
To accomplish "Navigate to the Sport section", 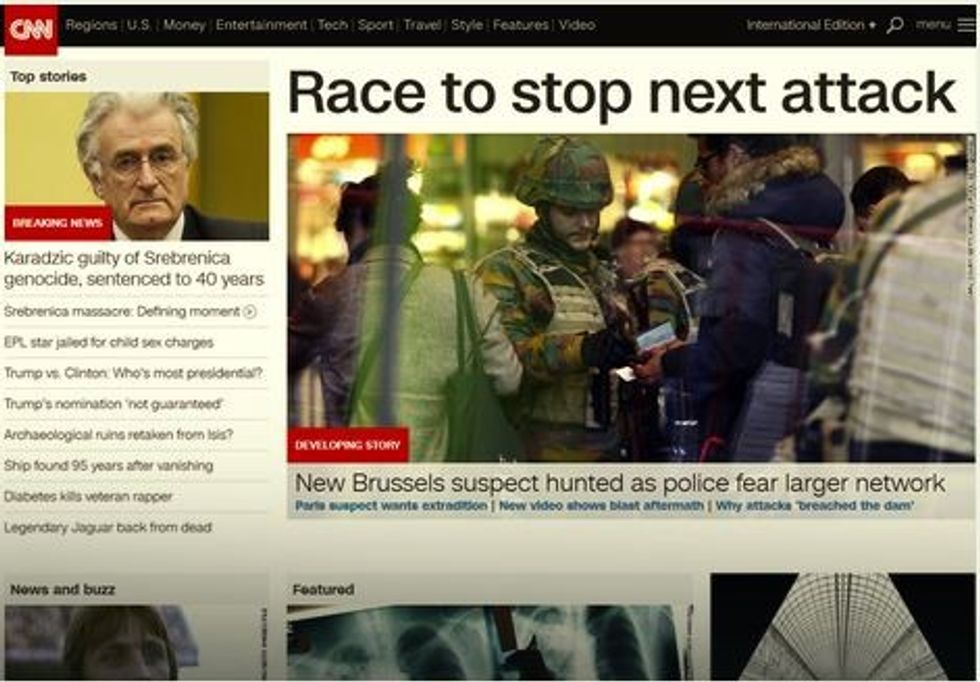I will tap(375, 25).
